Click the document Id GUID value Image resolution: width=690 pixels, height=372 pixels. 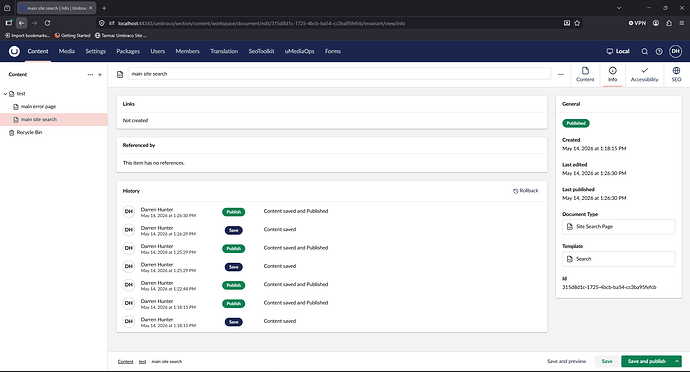pos(609,287)
